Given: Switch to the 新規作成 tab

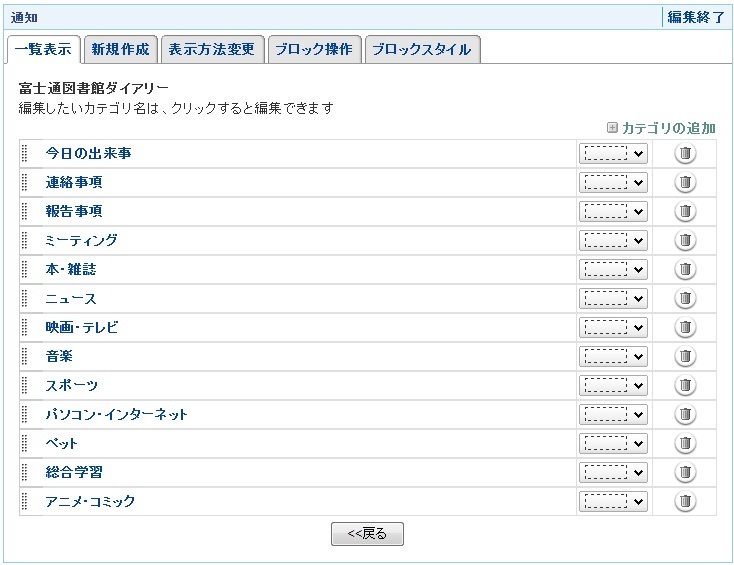Looking at the screenshot, I should point(120,49).
